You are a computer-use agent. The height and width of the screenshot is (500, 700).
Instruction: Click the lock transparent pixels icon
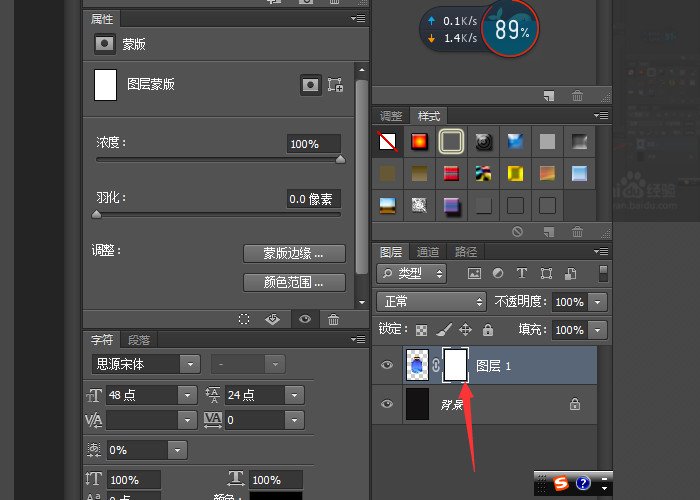(422, 329)
